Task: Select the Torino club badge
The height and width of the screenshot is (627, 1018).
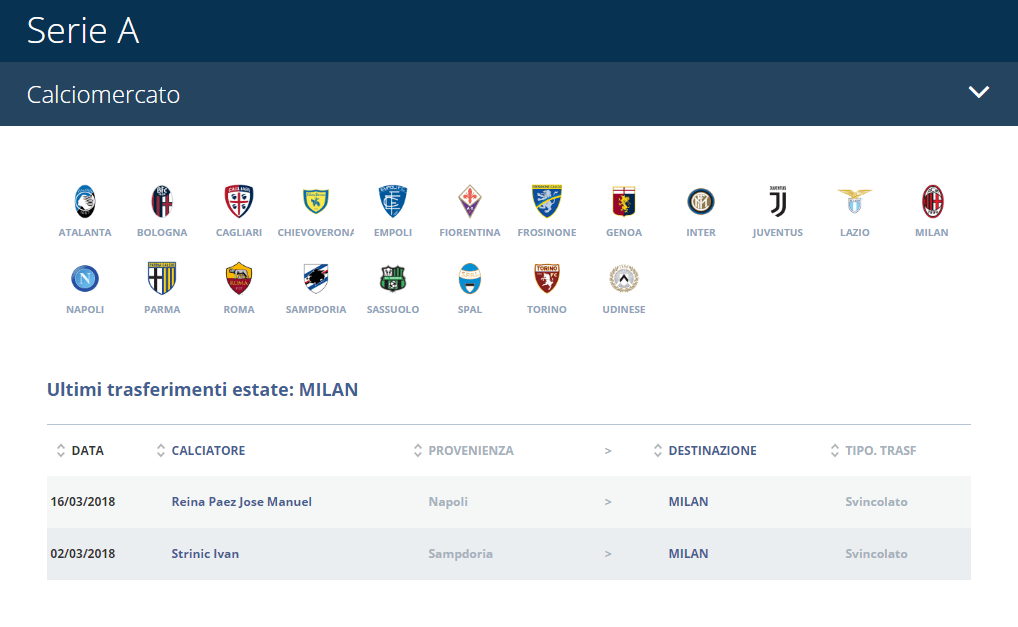Action: (547, 279)
